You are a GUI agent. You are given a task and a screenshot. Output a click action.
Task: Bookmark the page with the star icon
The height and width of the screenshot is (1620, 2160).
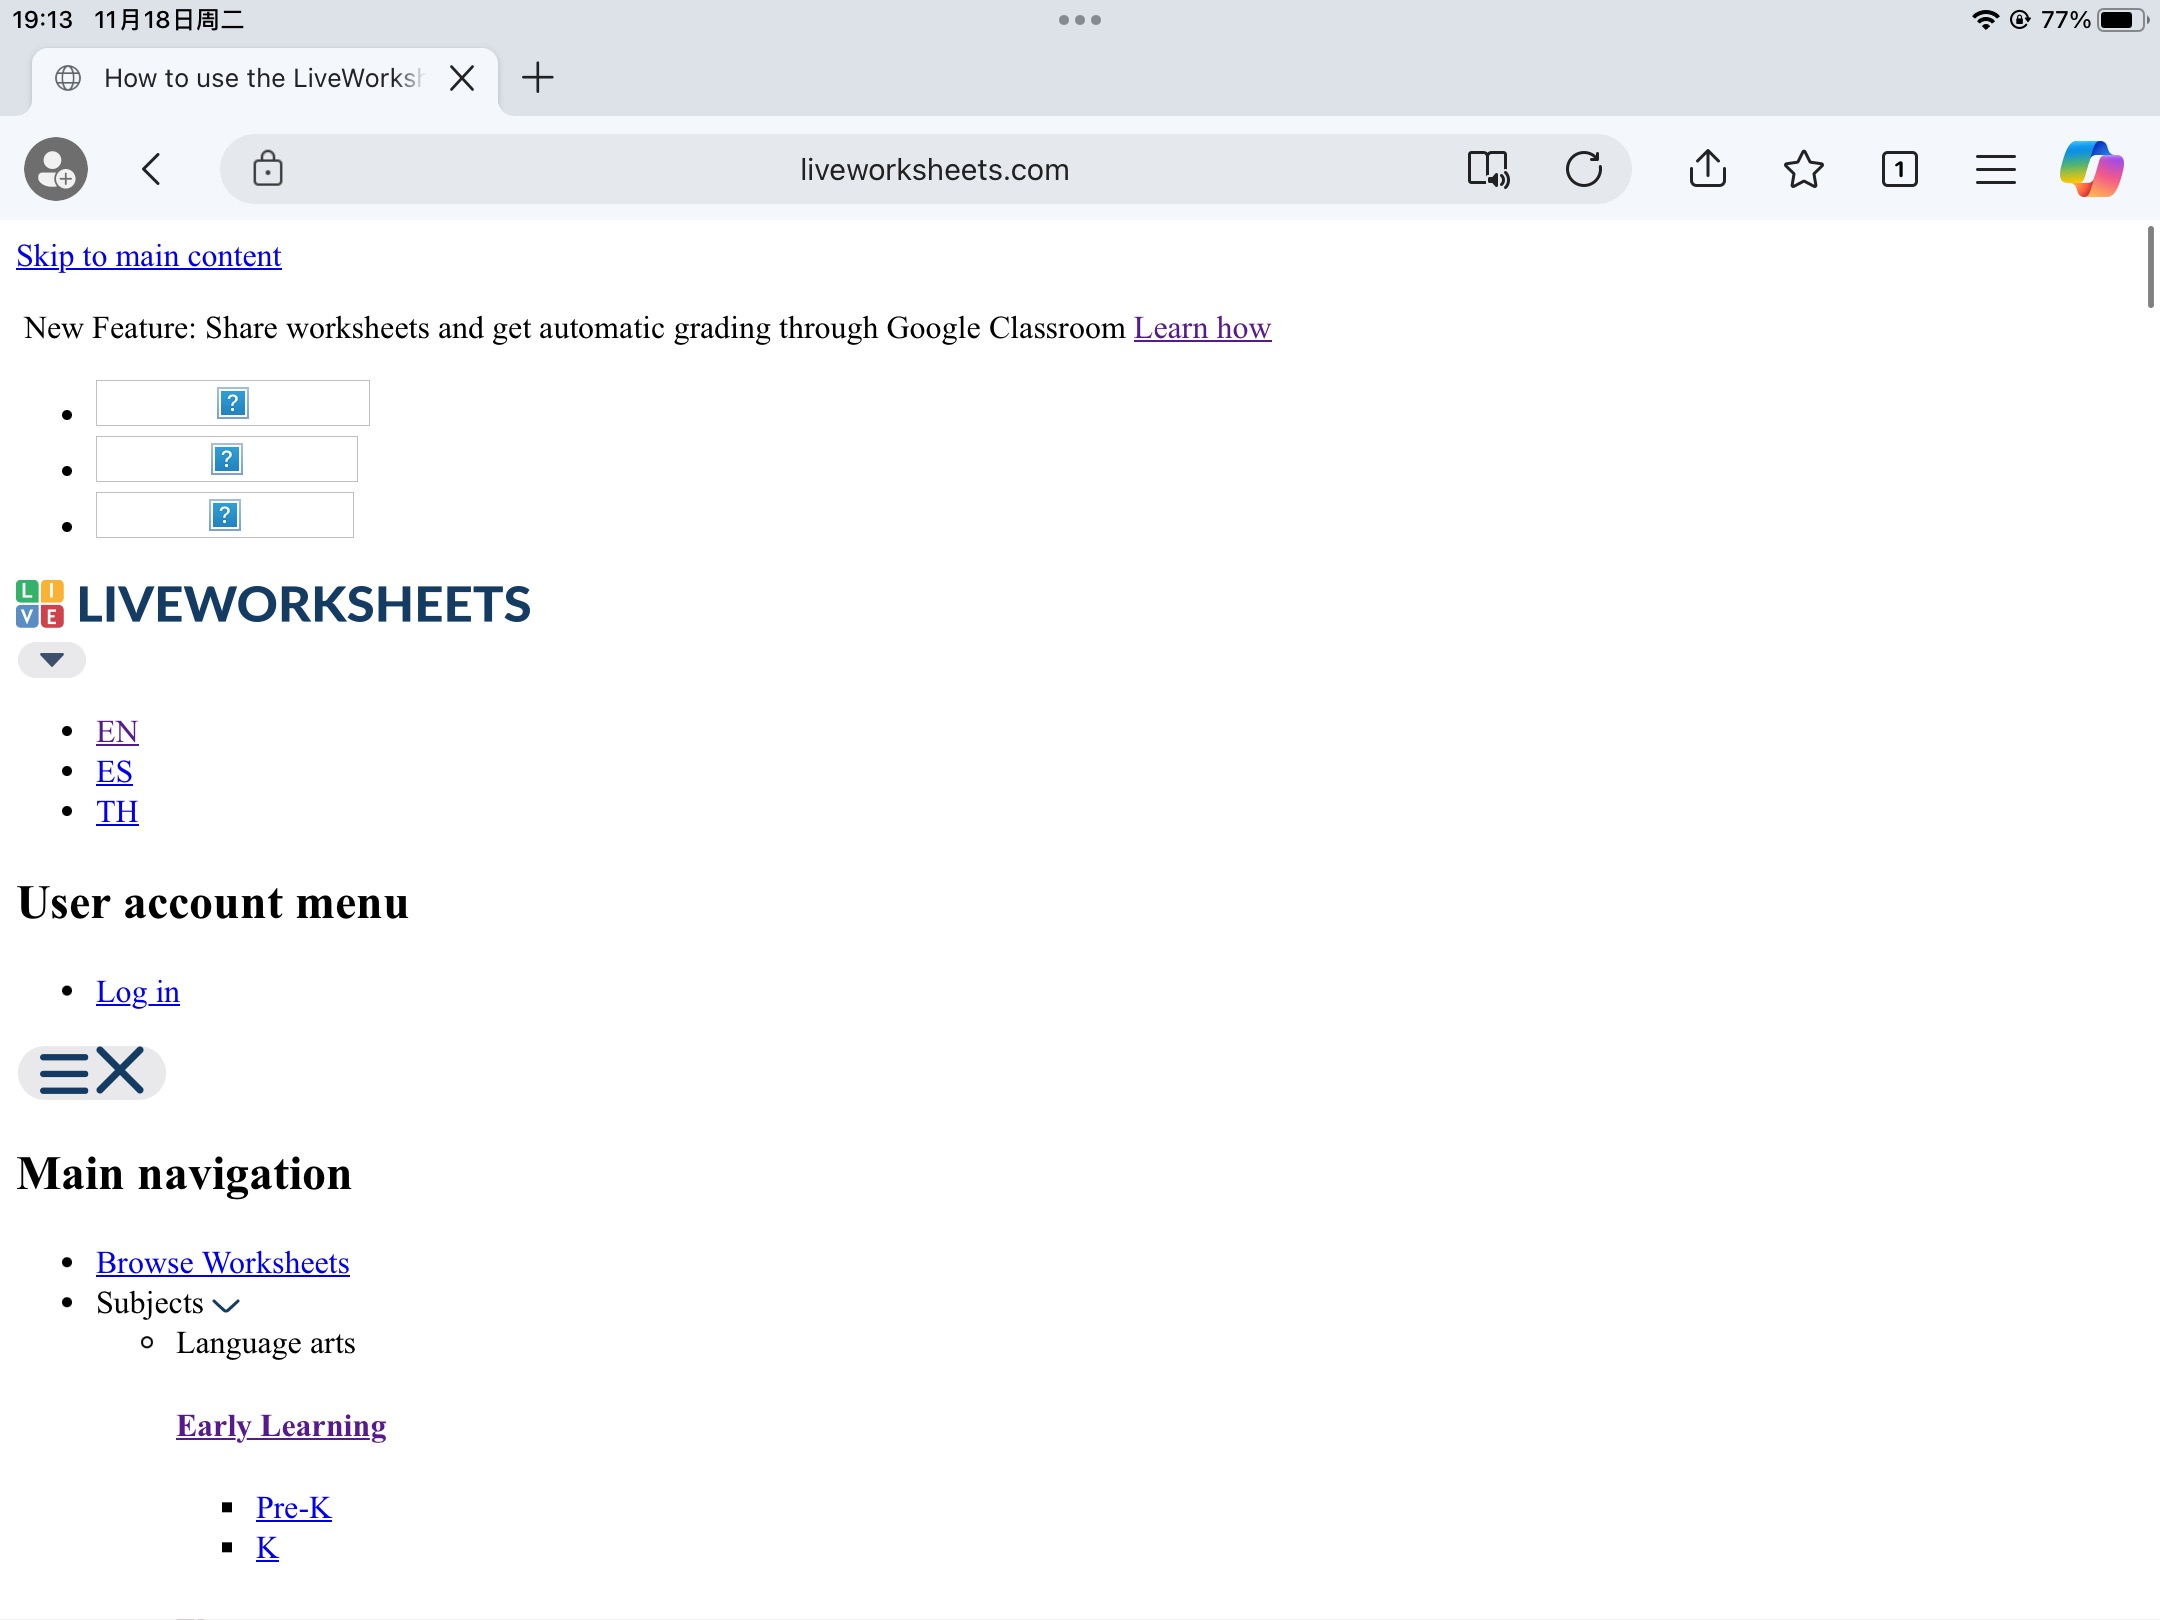click(1804, 169)
